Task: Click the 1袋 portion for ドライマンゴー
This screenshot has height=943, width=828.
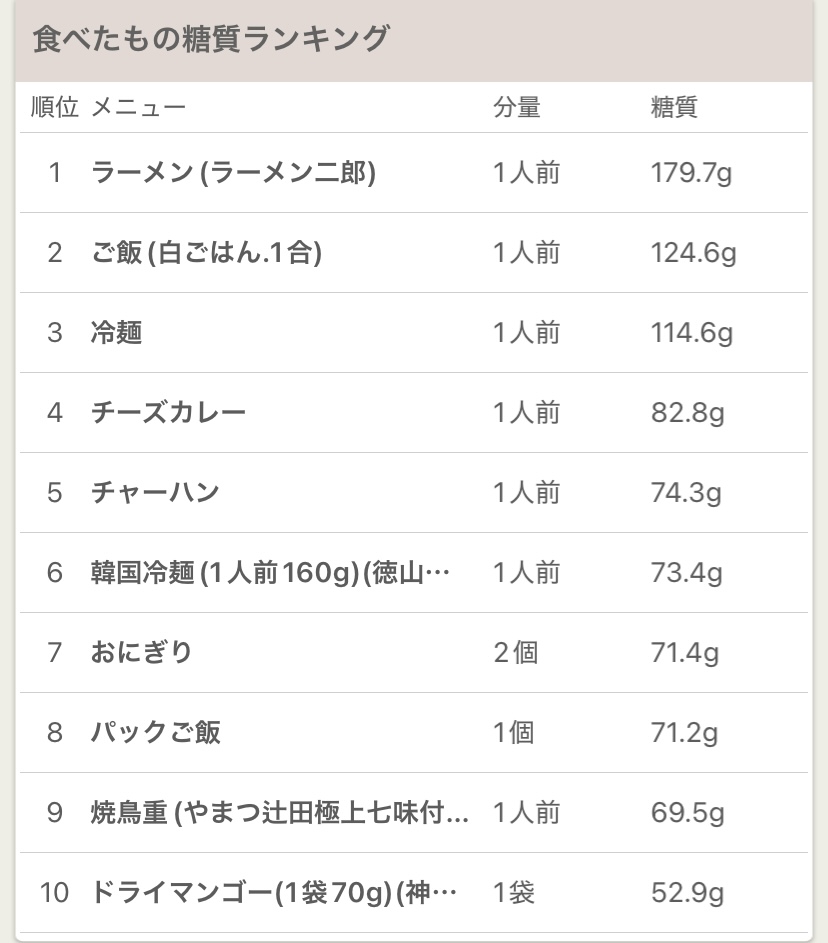Action: coord(514,892)
